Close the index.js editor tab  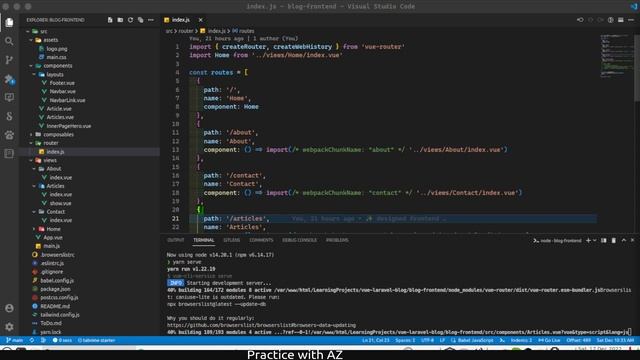tap(200, 20)
